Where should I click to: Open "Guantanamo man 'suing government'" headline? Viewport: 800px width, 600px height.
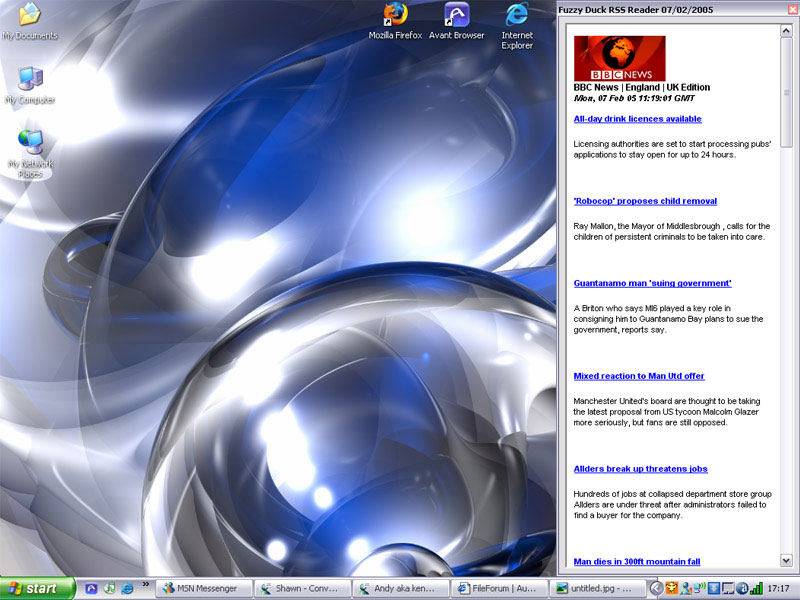click(652, 283)
